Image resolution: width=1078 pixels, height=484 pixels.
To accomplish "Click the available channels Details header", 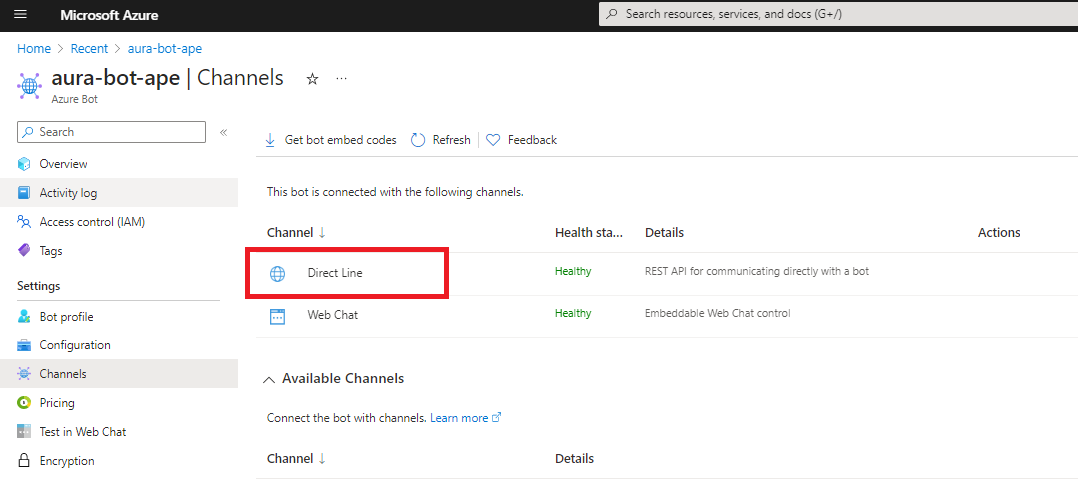I will pyautogui.click(x=575, y=459).
